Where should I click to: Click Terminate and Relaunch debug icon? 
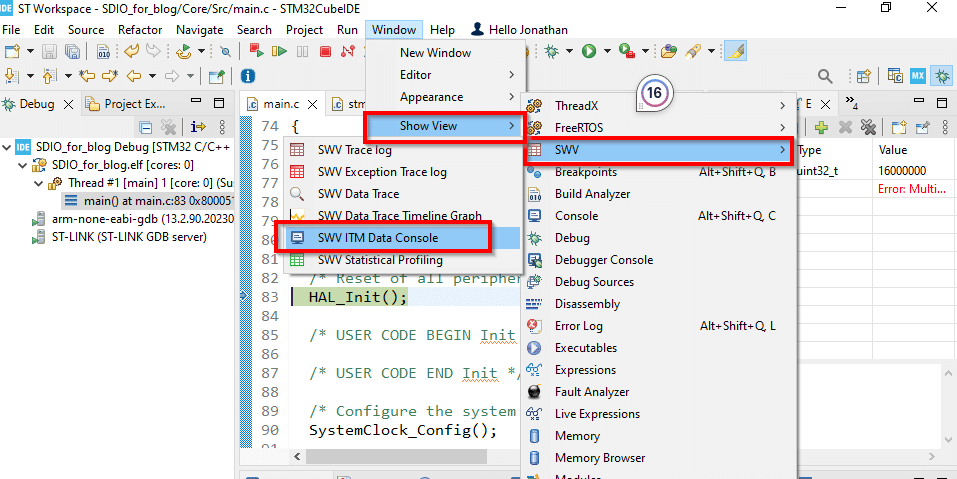pos(257,52)
